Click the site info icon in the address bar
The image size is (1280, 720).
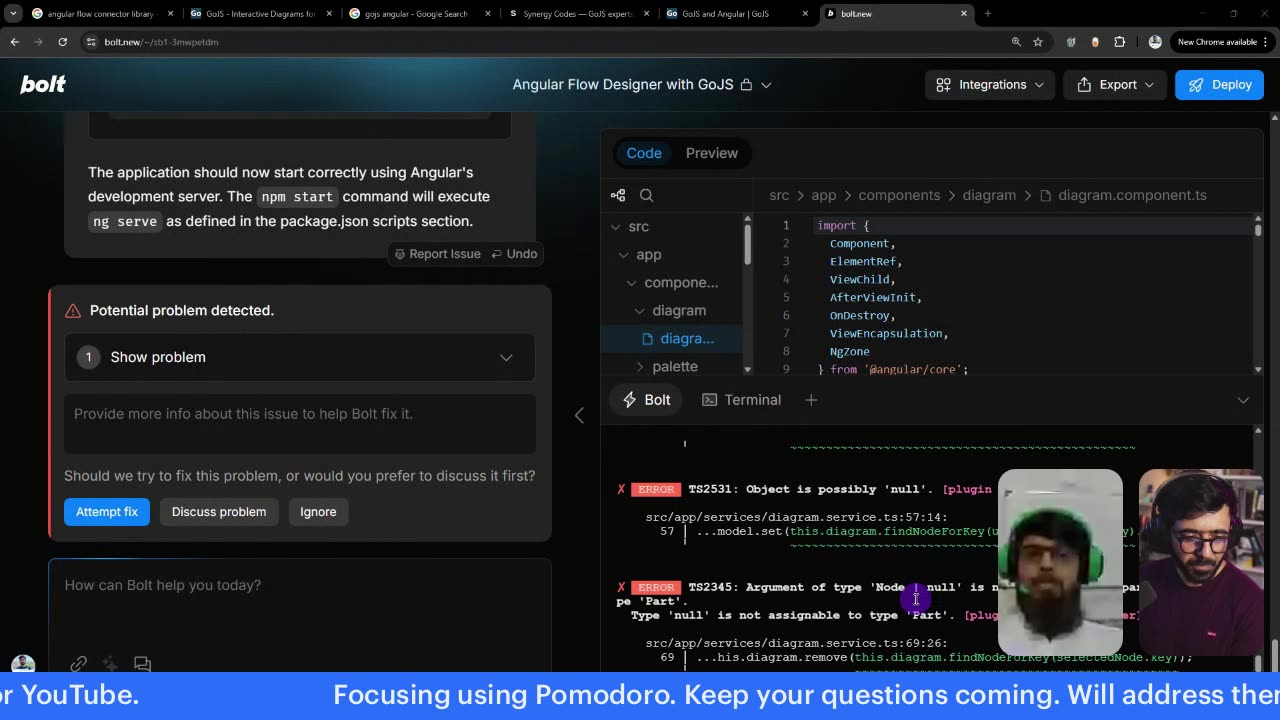tap(91, 42)
